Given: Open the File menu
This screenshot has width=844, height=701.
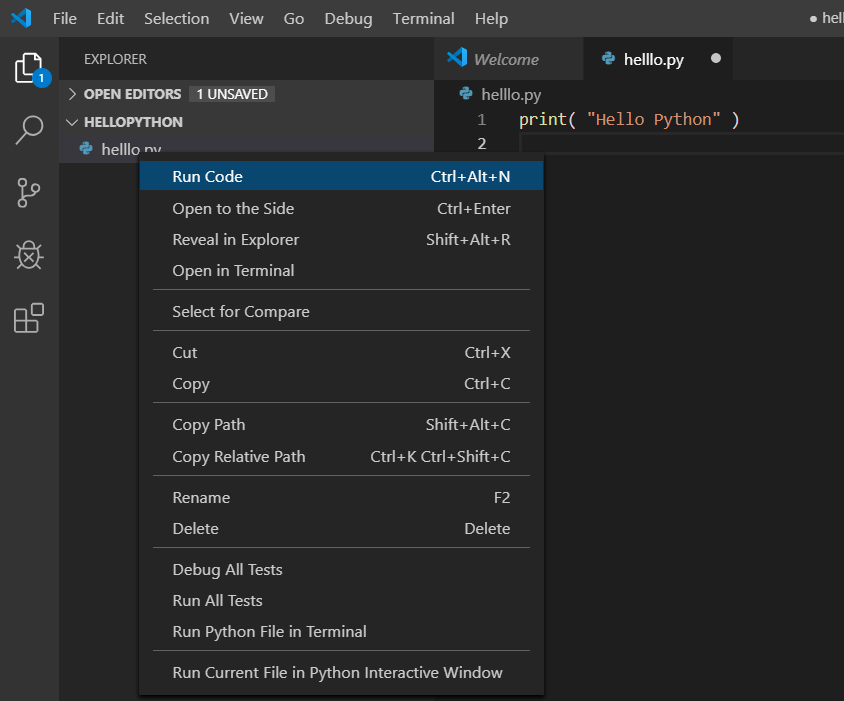Looking at the screenshot, I should coord(65,18).
